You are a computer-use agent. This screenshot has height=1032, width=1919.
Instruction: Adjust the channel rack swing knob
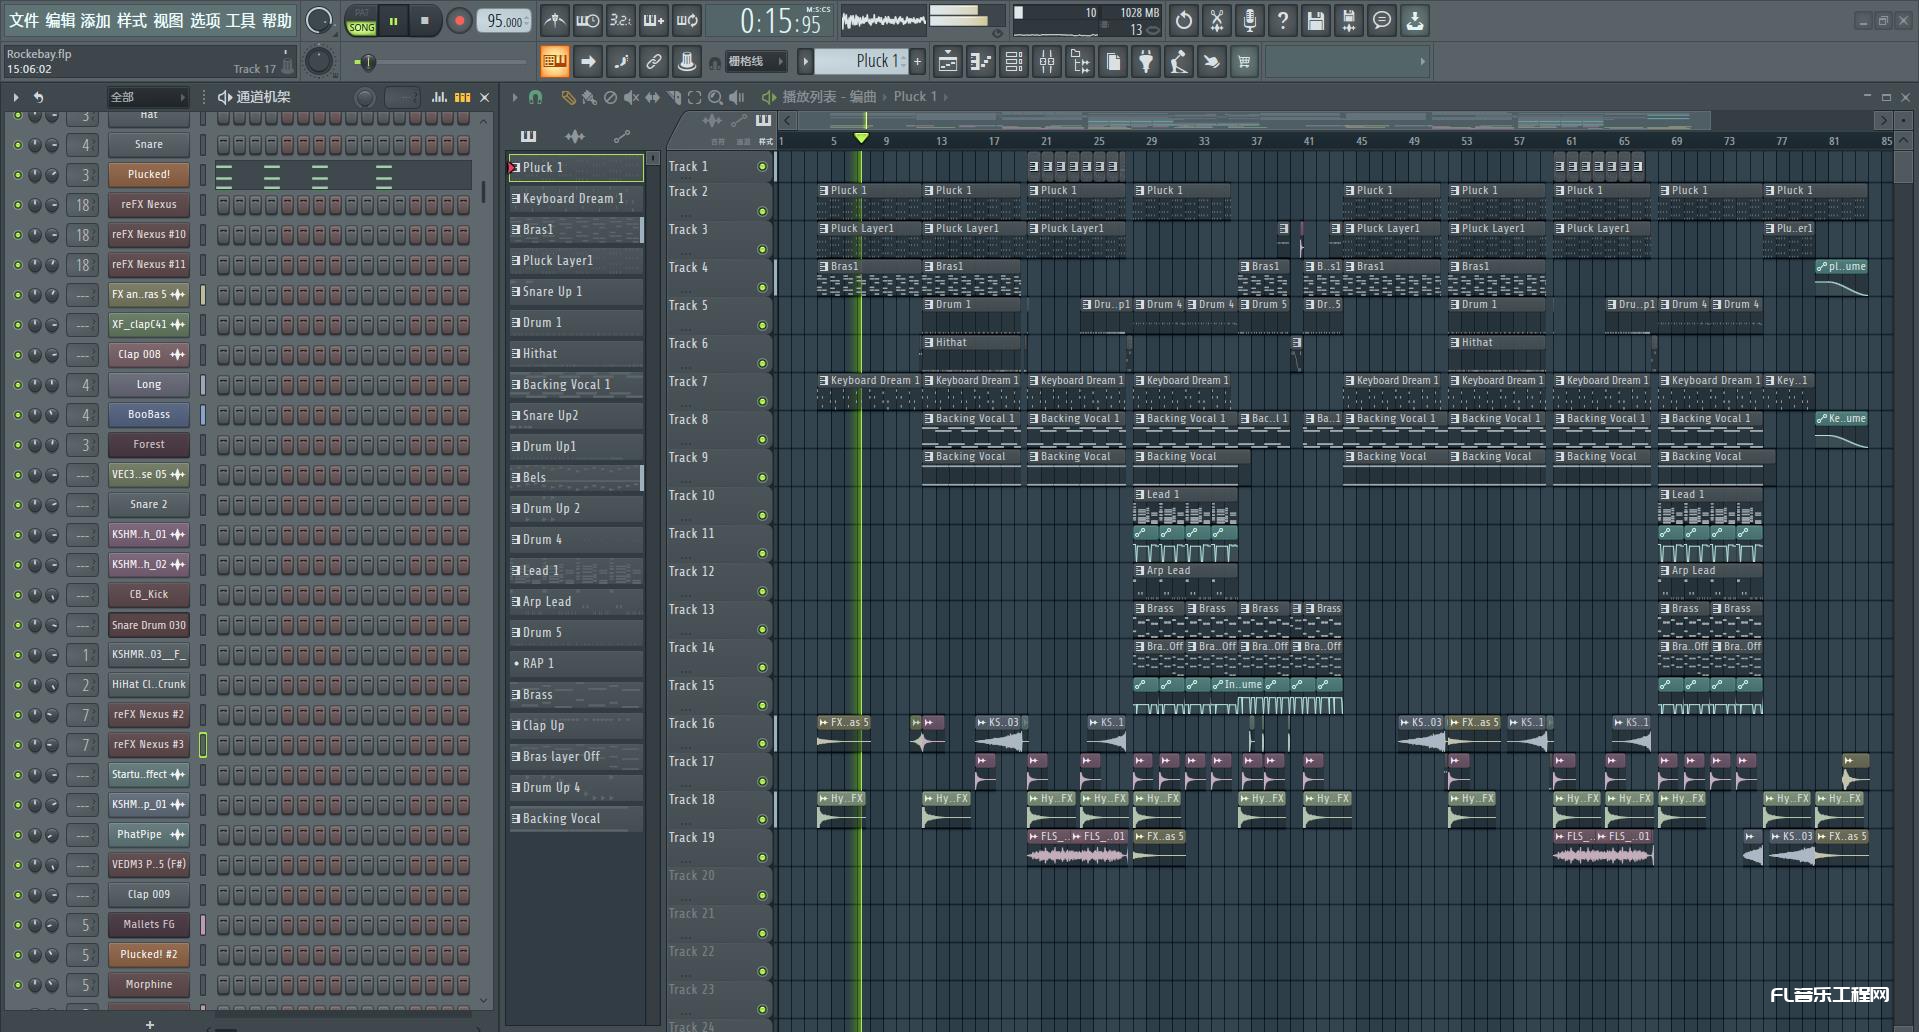(365, 97)
